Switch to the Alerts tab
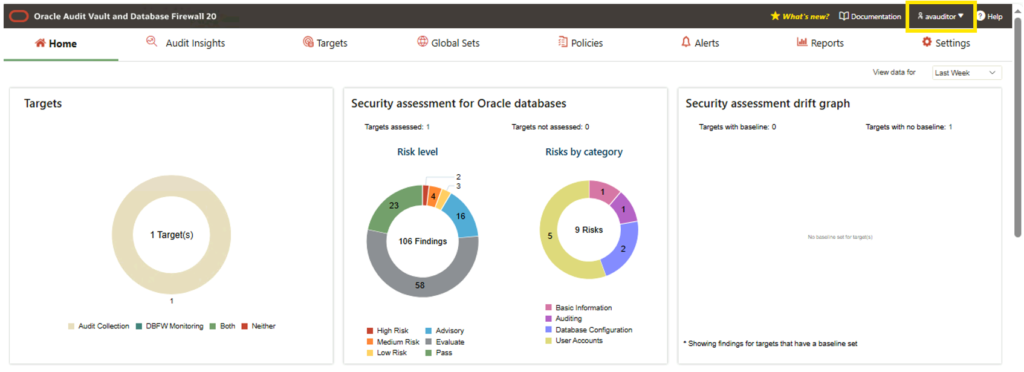1024x372 pixels. tap(700, 44)
